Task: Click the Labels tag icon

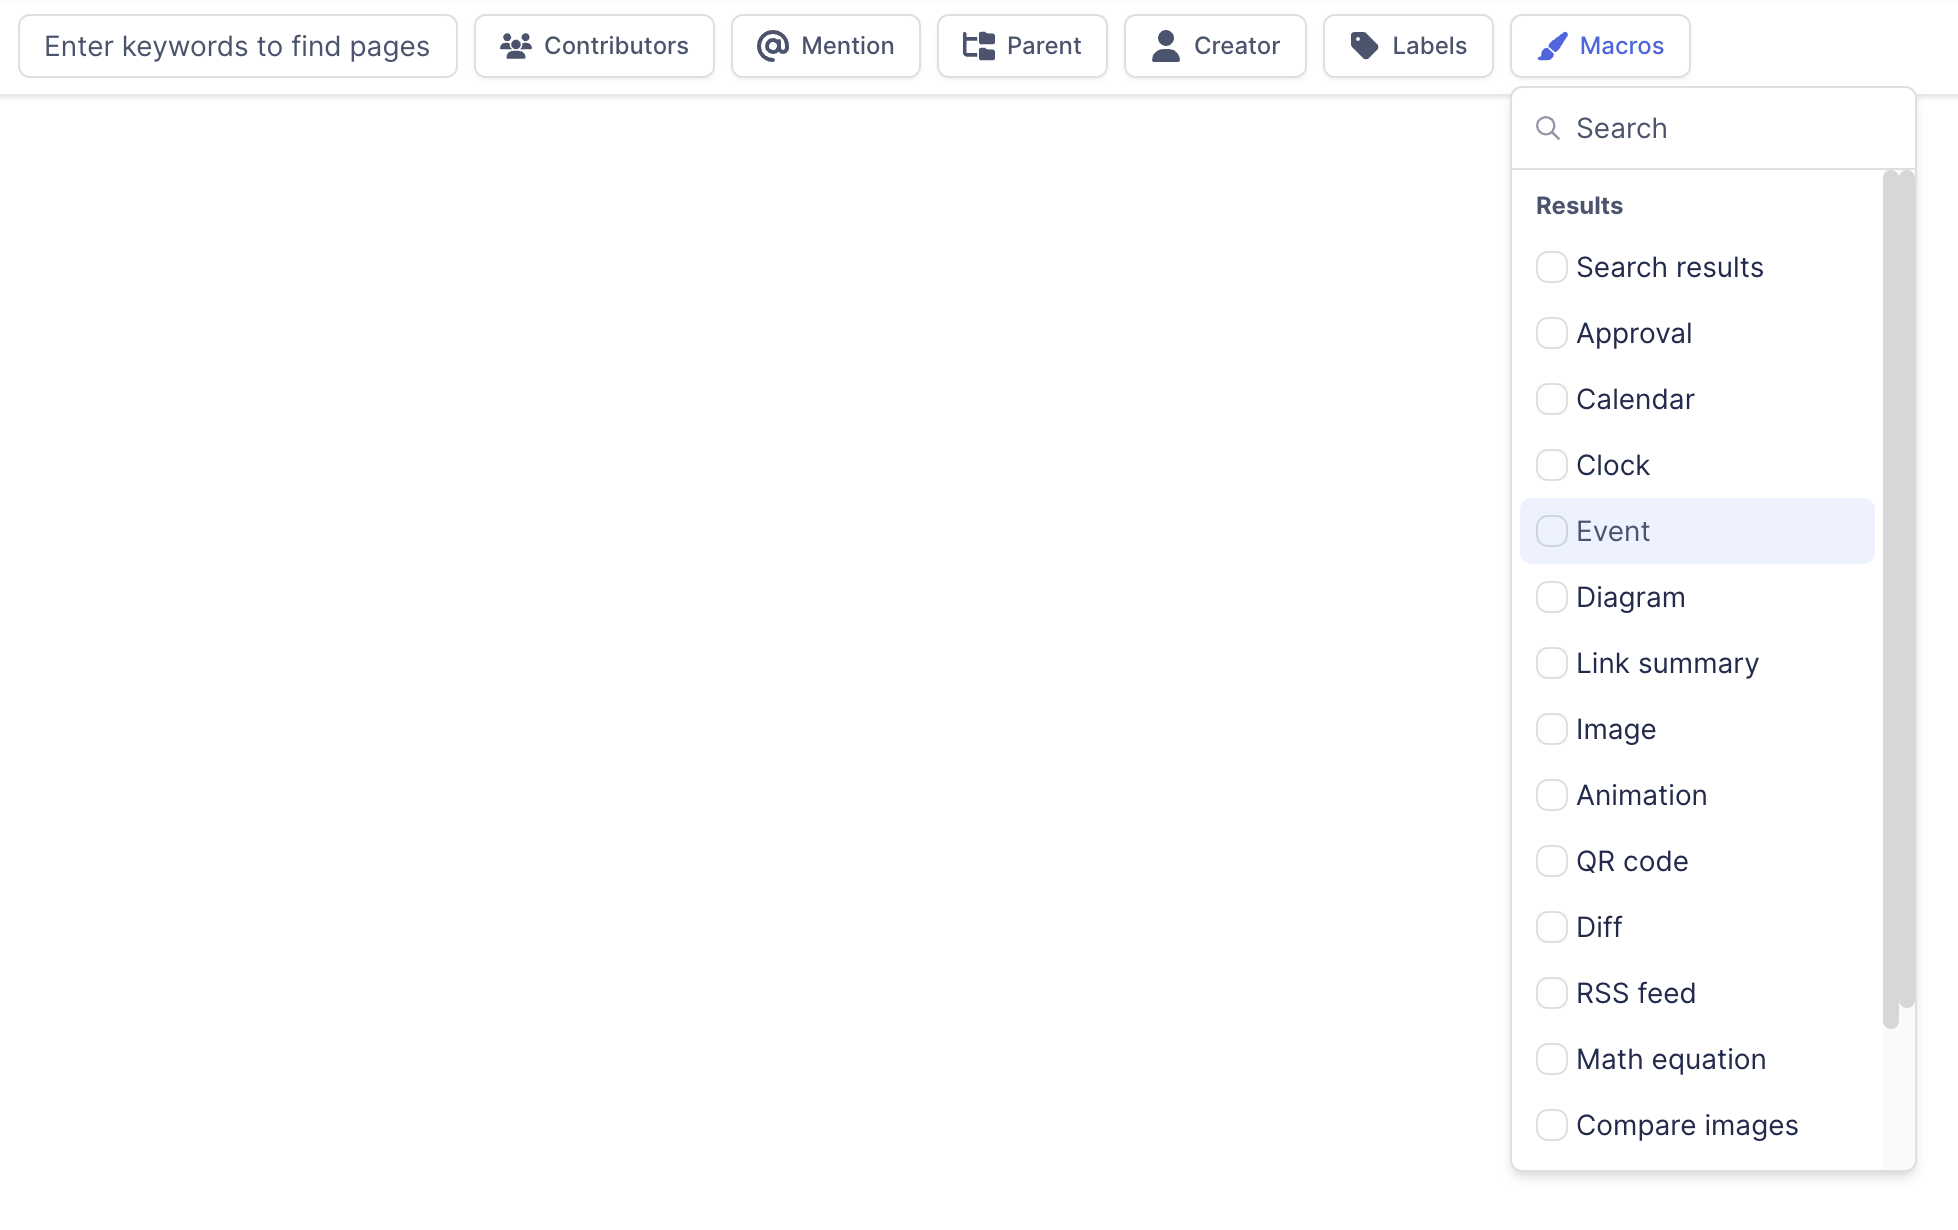Action: click(x=1366, y=45)
